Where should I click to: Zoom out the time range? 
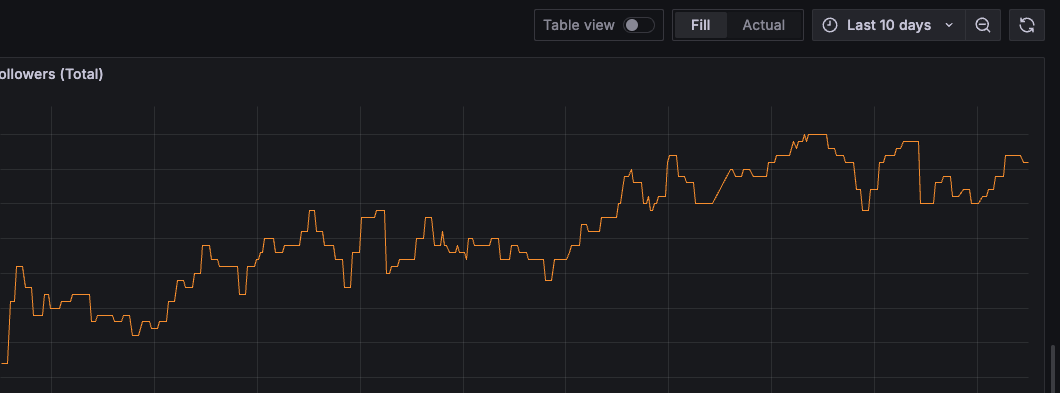pyautogui.click(x=983, y=25)
